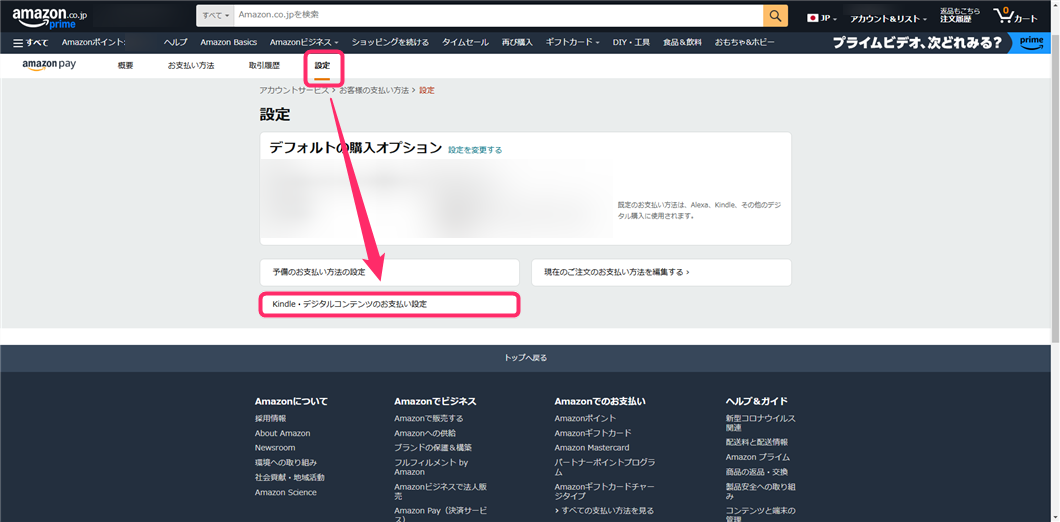Switch to the お支払い方法 tab

click(191, 66)
